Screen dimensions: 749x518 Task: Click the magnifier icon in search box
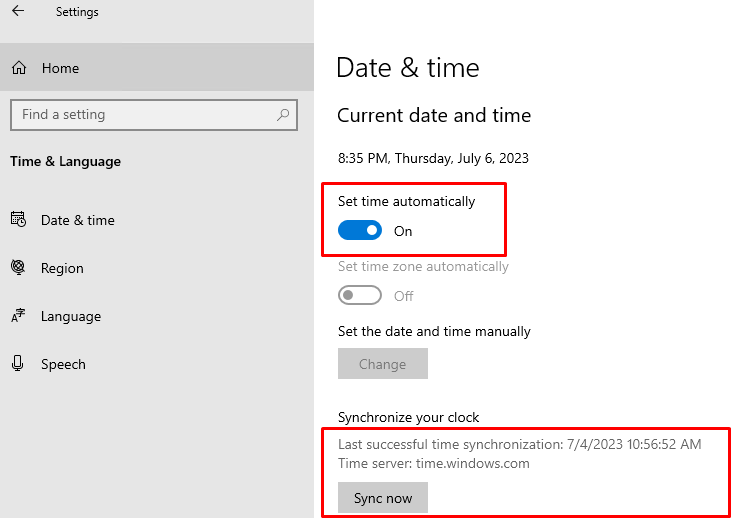(284, 115)
